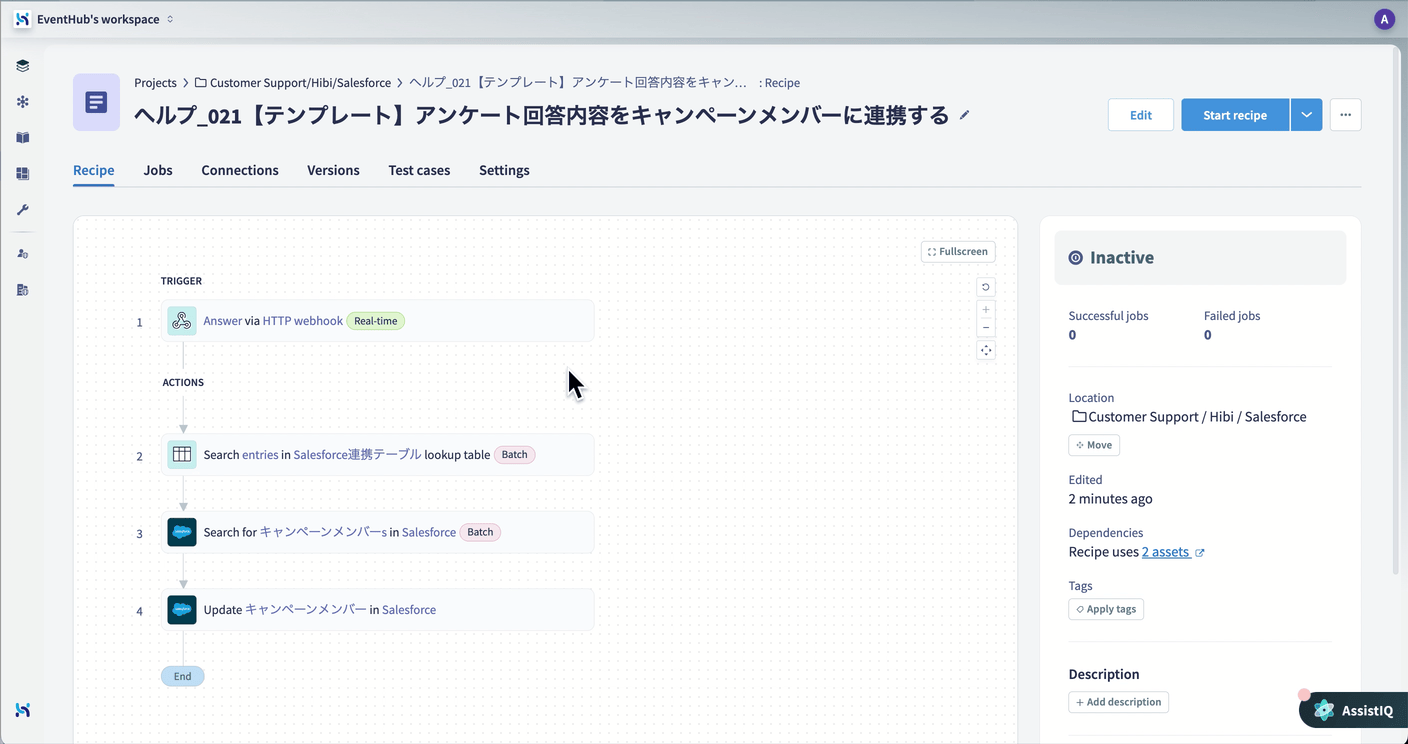Image resolution: width=1408 pixels, height=744 pixels.
Task: Click the webhook icon in step 1
Action: coord(182,321)
